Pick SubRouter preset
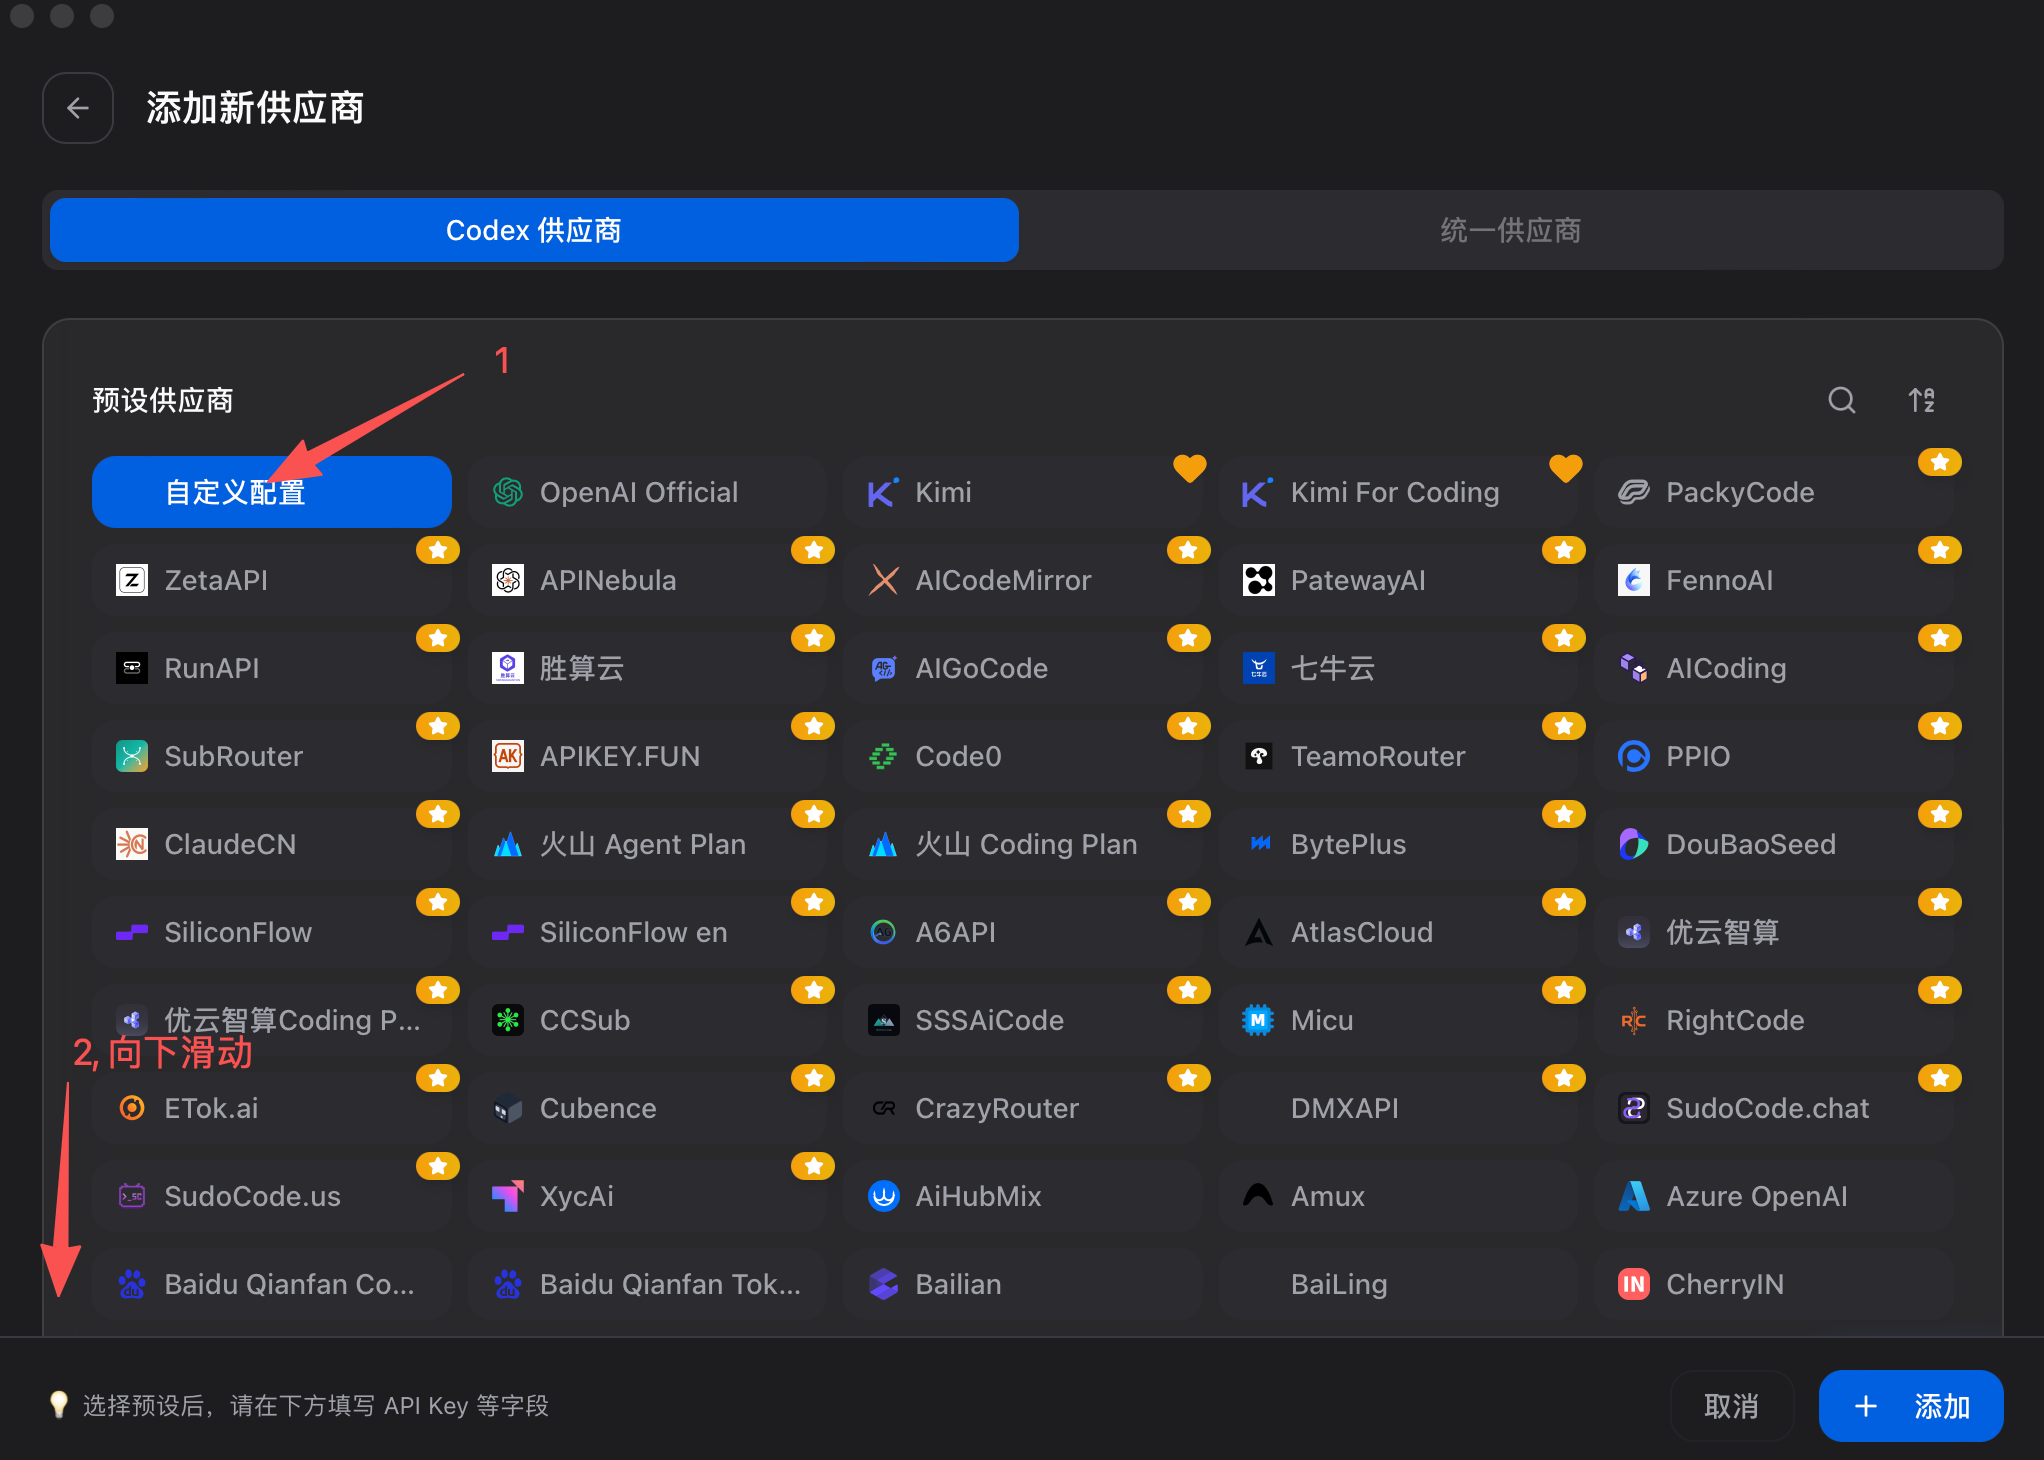The image size is (2044, 1460). coord(272,756)
